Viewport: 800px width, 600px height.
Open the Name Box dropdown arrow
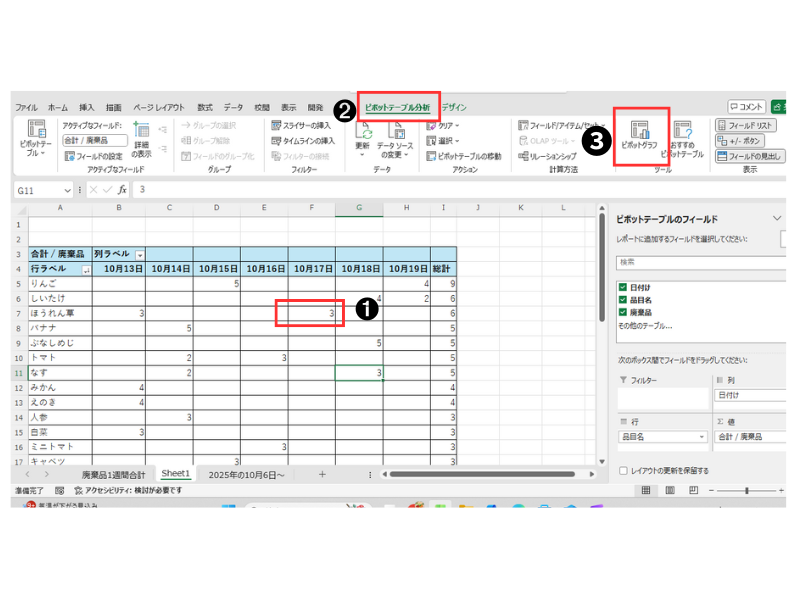(x=68, y=190)
